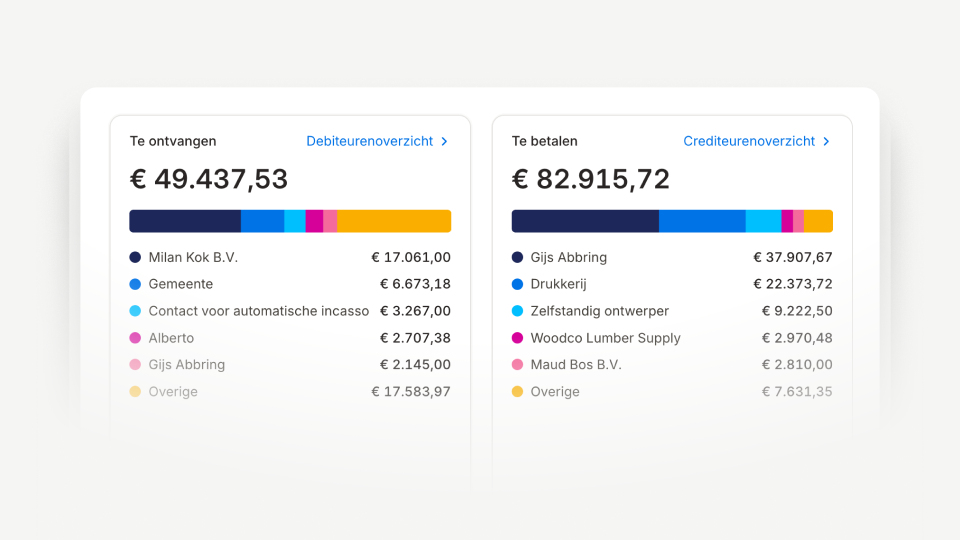Click cyan dot beside Contact voor automatische incasso

[135, 311]
